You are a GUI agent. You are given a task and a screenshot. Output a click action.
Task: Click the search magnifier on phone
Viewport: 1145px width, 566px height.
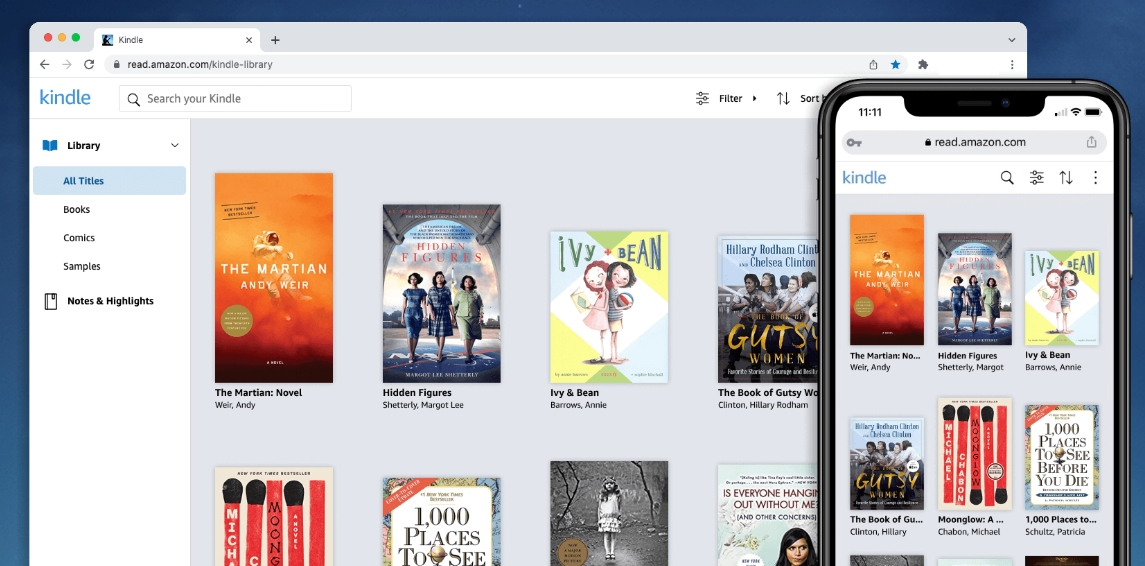pyautogui.click(x=1007, y=177)
